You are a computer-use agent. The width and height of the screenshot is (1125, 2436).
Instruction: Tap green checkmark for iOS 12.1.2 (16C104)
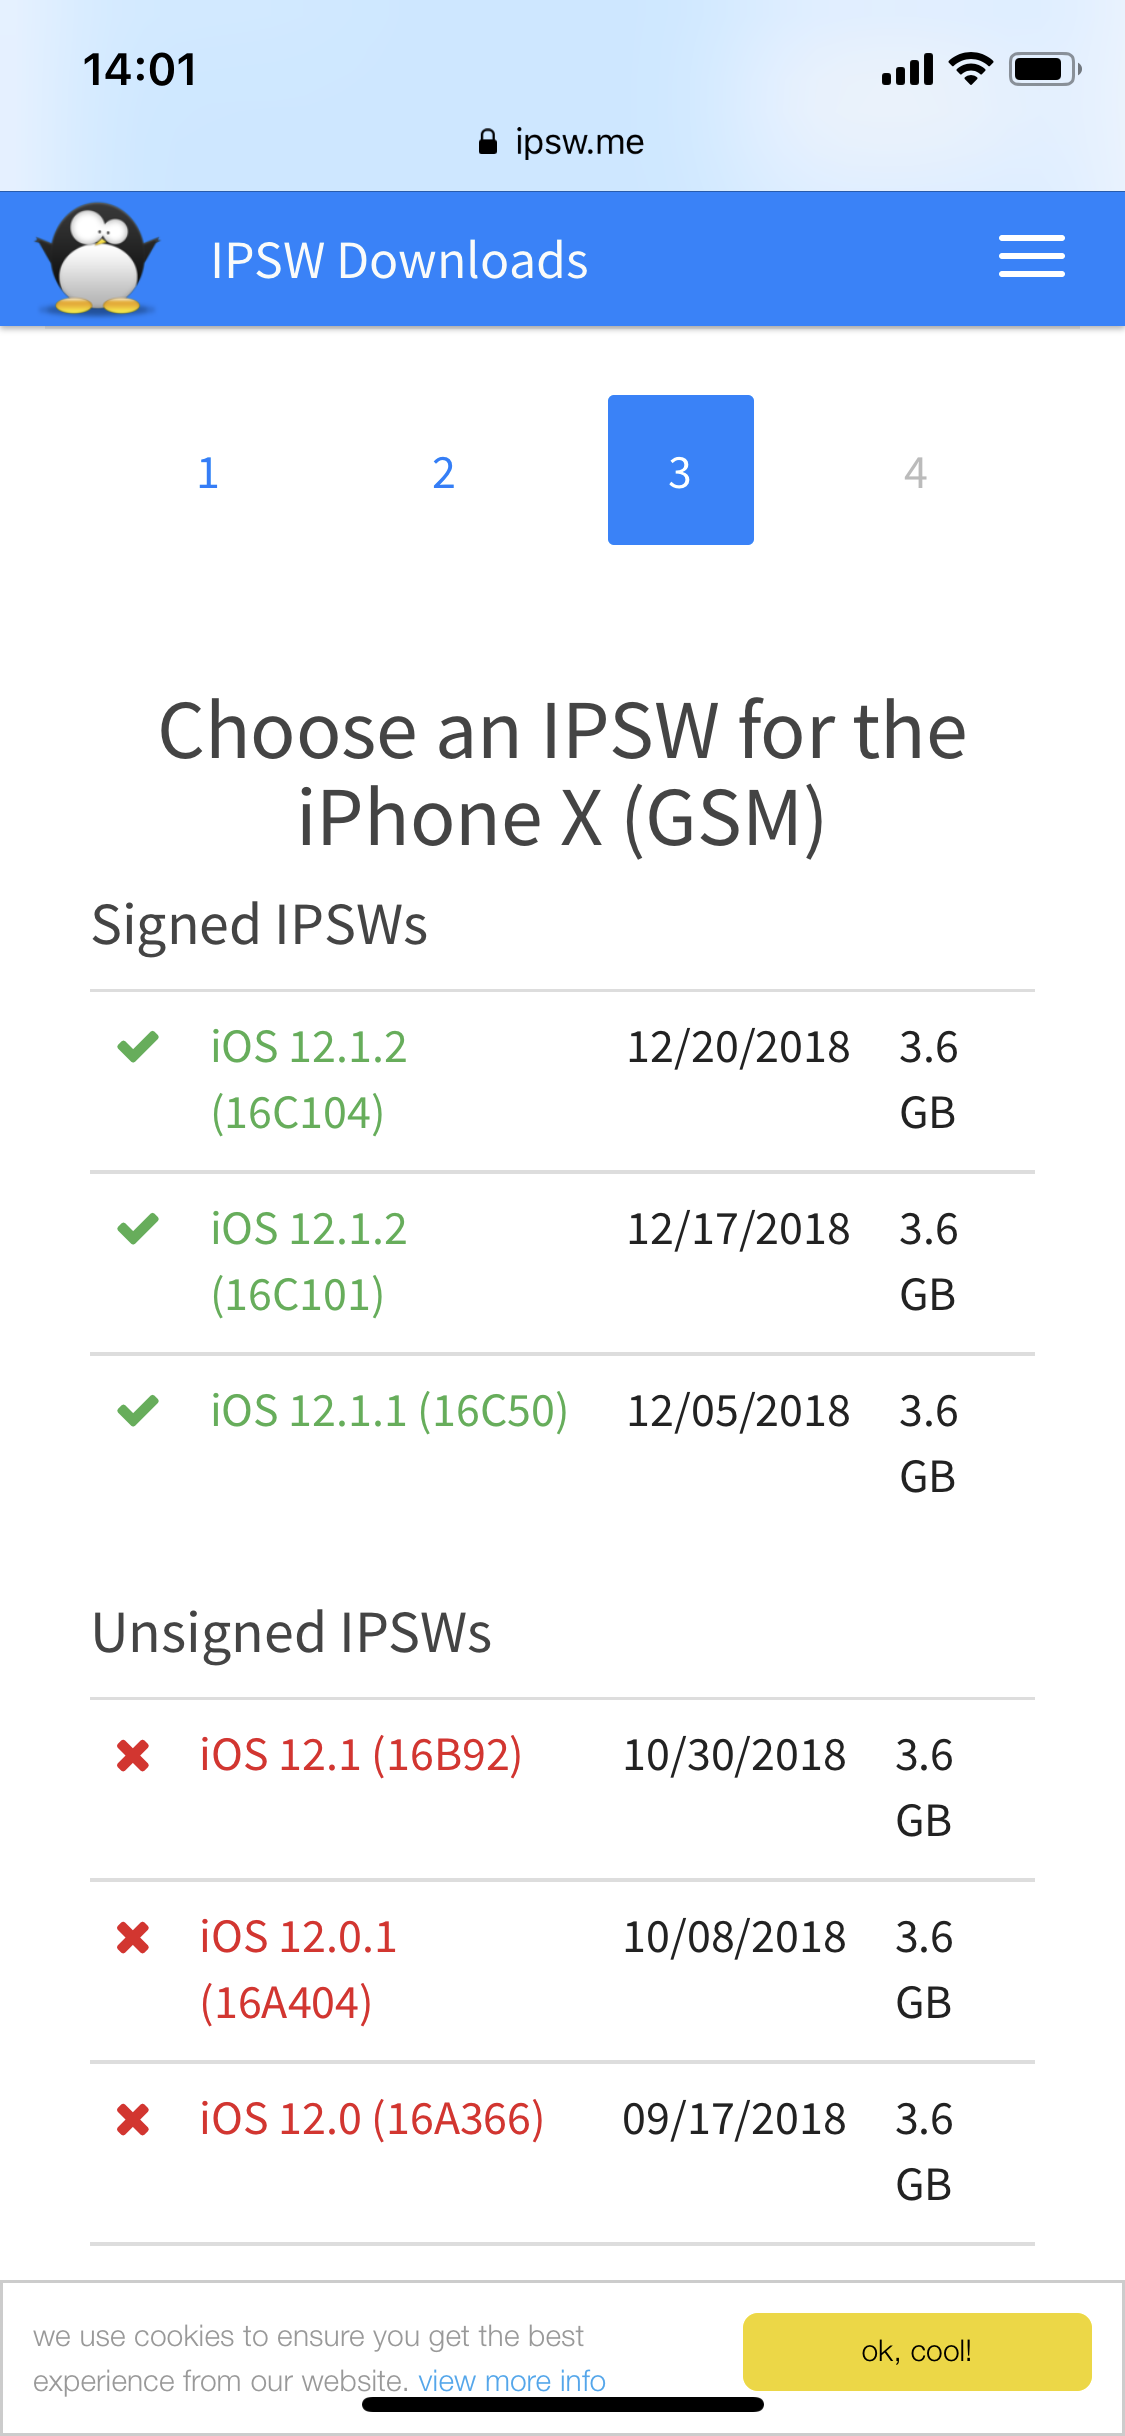click(x=138, y=1047)
